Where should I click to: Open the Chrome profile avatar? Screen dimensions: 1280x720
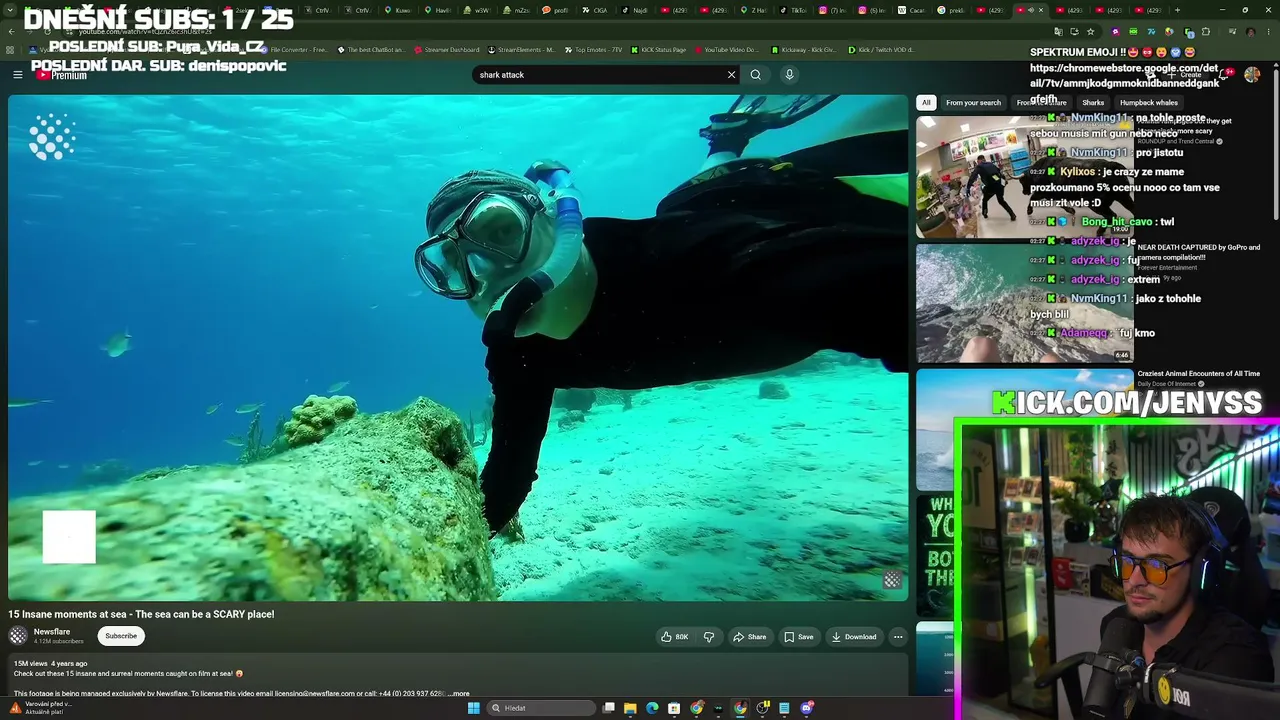[1250, 32]
